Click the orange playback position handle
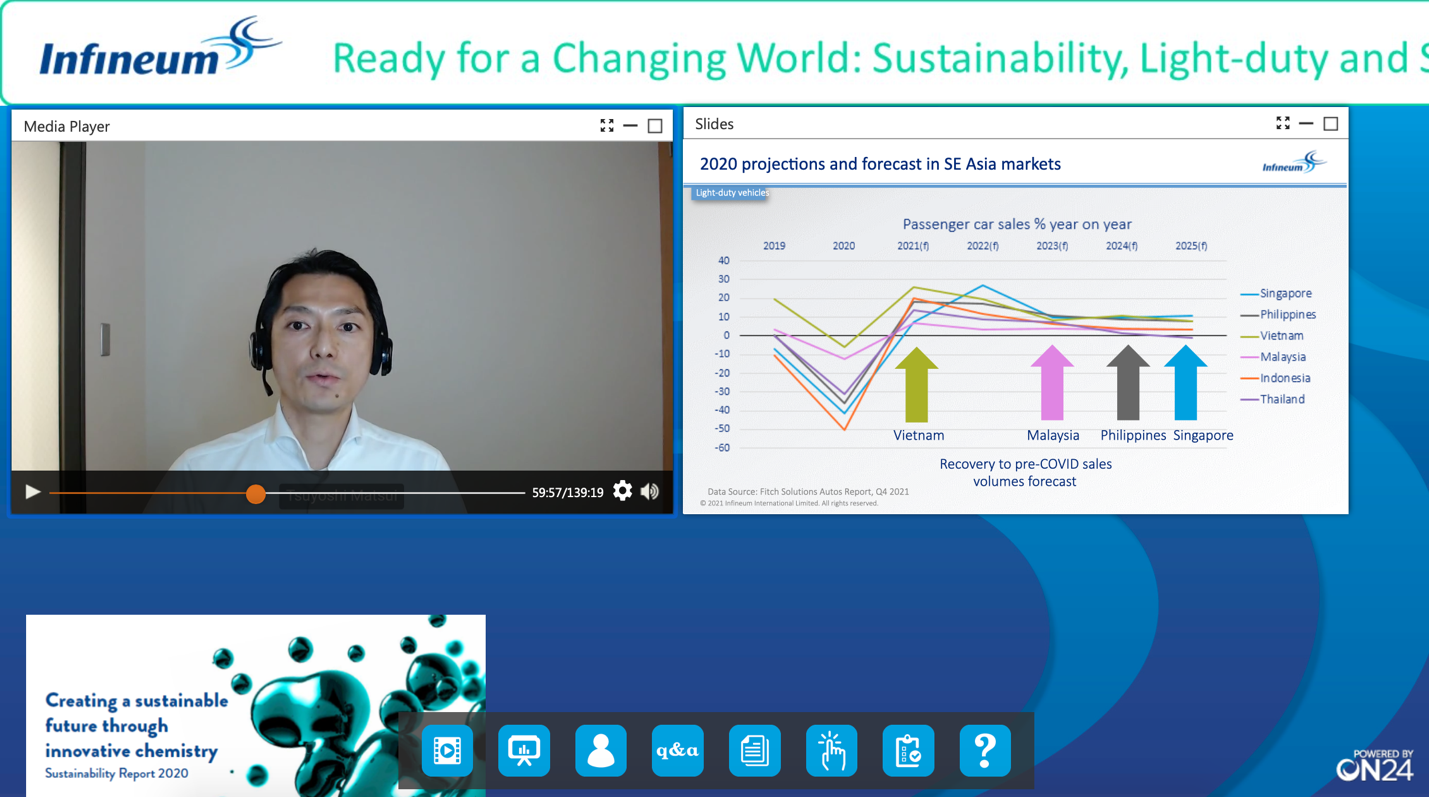This screenshot has width=1429, height=797. click(256, 493)
